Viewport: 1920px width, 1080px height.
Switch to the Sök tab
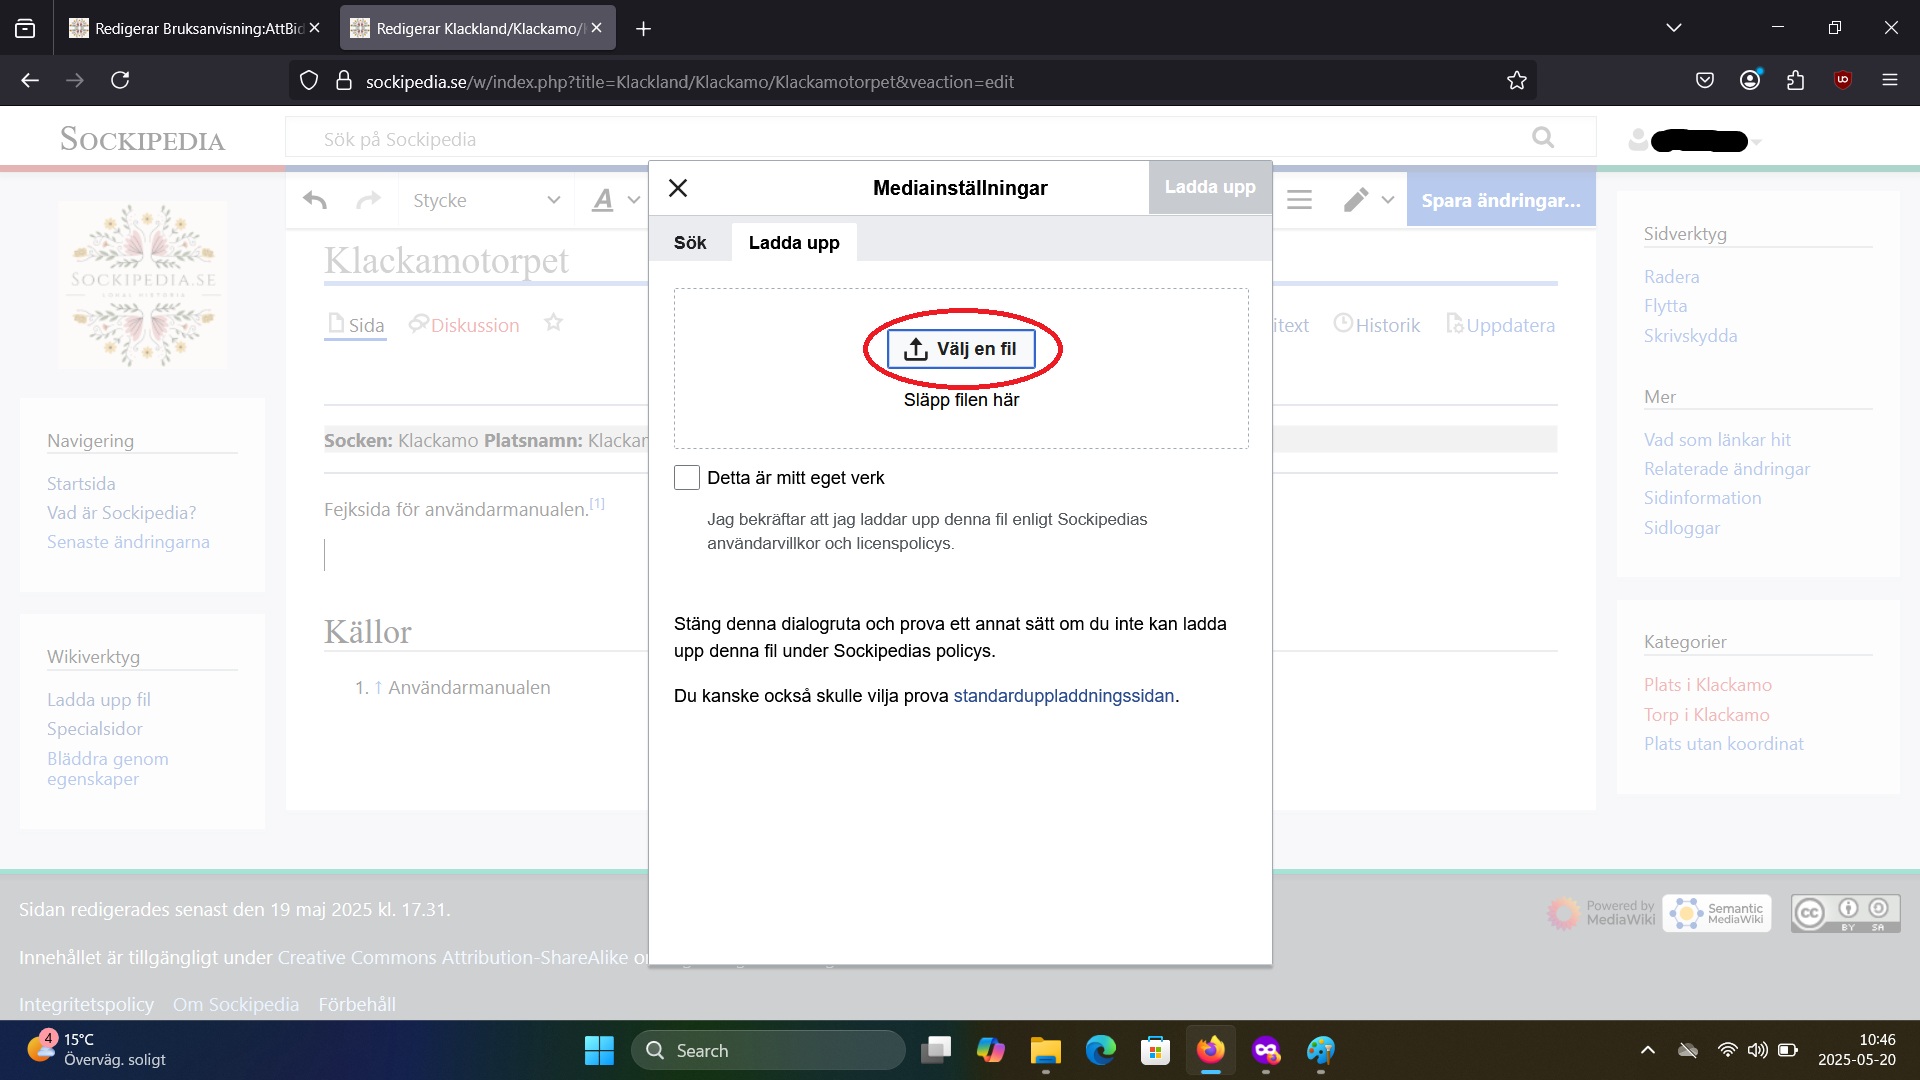690,243
